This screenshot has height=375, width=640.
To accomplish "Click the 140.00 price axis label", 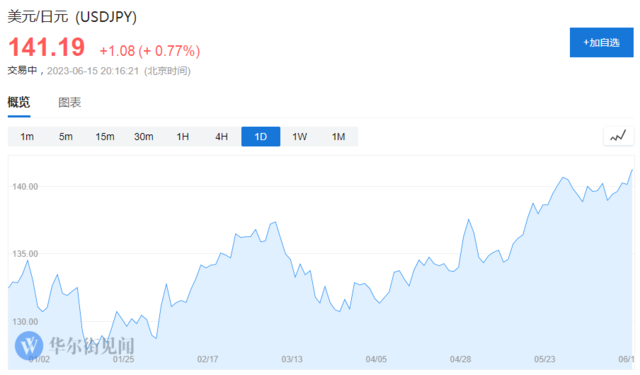I will coord(25,186).
